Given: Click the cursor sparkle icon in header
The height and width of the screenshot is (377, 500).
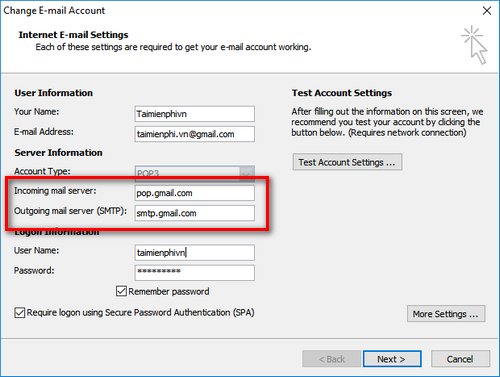Looking at the screenshot, I should pyautogui.click(x=475, y=45).
